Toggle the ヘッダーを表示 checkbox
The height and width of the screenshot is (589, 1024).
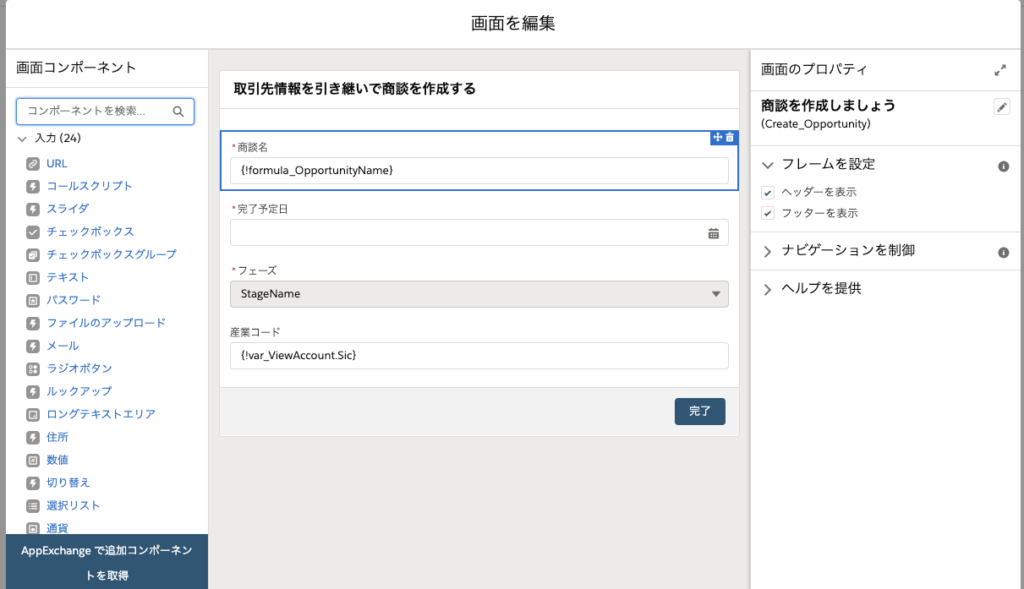click(x=768, y=193)
